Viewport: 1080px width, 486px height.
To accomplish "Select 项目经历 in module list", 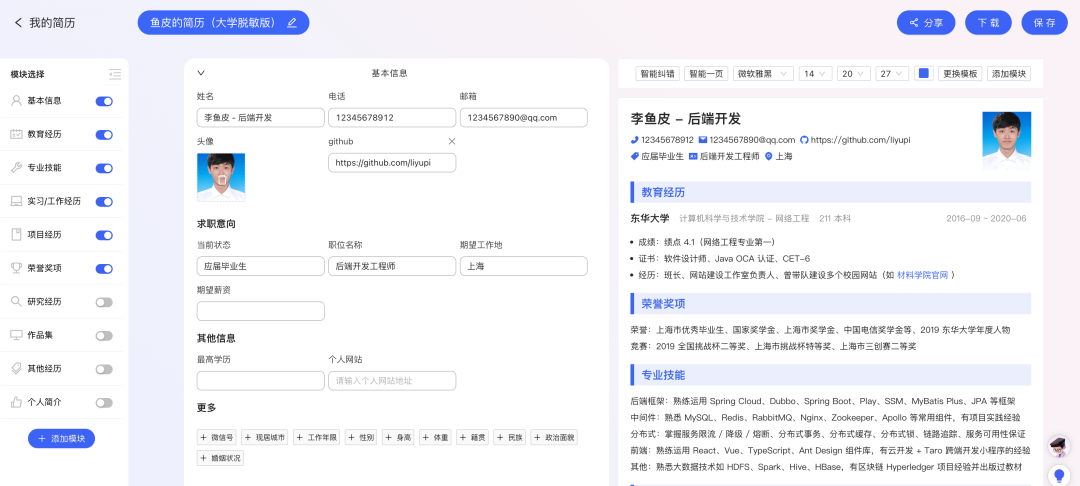I will [44, 235].
